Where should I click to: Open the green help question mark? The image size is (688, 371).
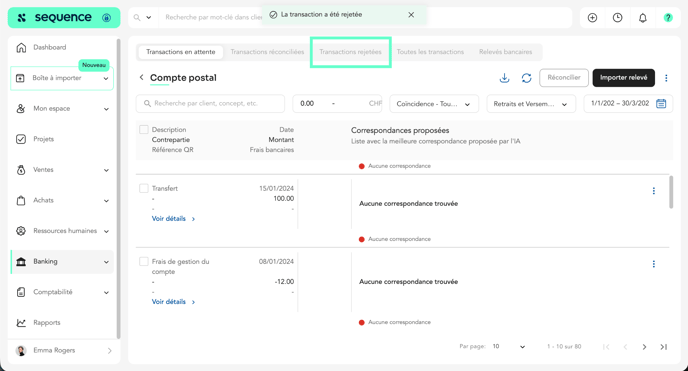pyautogui.click(x=668, y=18)
